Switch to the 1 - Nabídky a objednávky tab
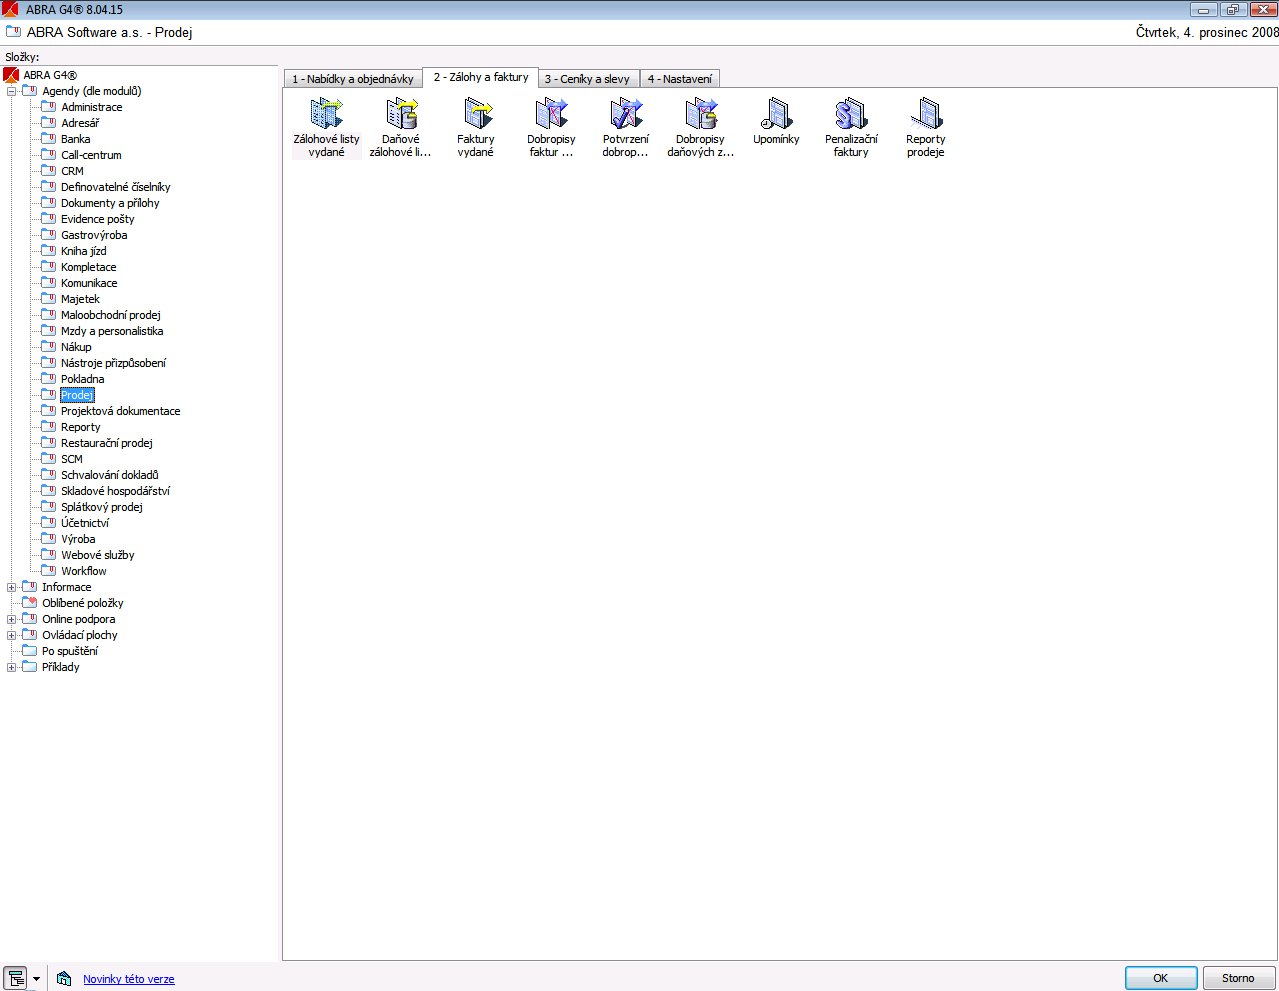 353,79
